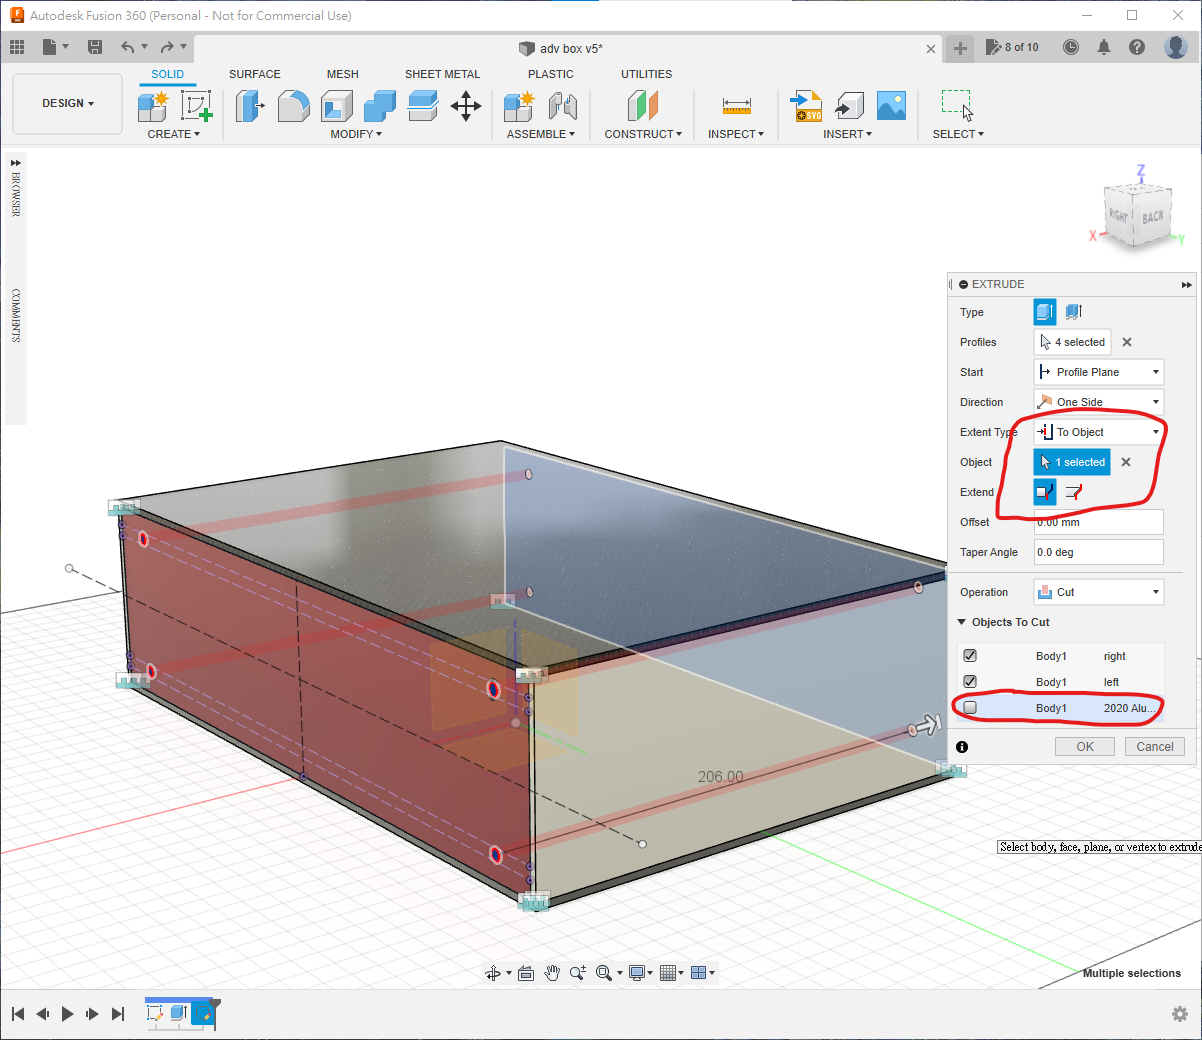Check the Body1 2020 Alu checkbox
The width and height of the screenshot is (1202, 1040).
(970, 708)
